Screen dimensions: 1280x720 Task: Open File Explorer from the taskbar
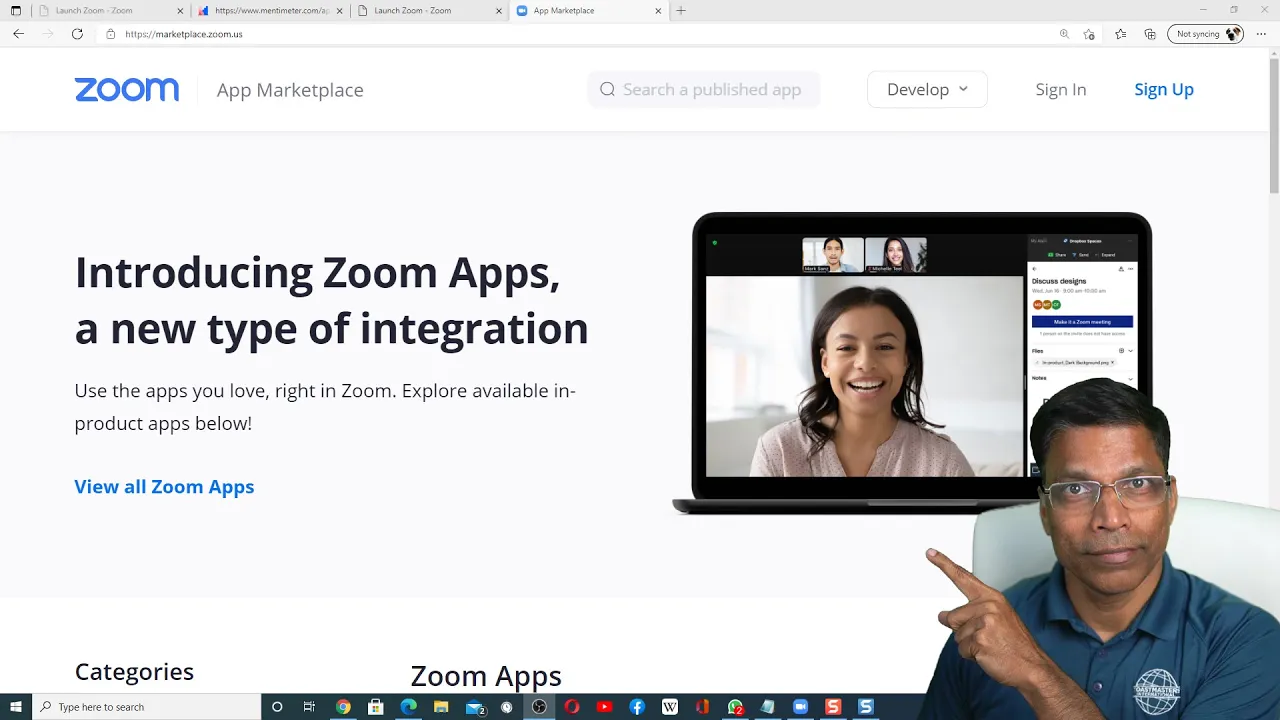click(441, 707)
